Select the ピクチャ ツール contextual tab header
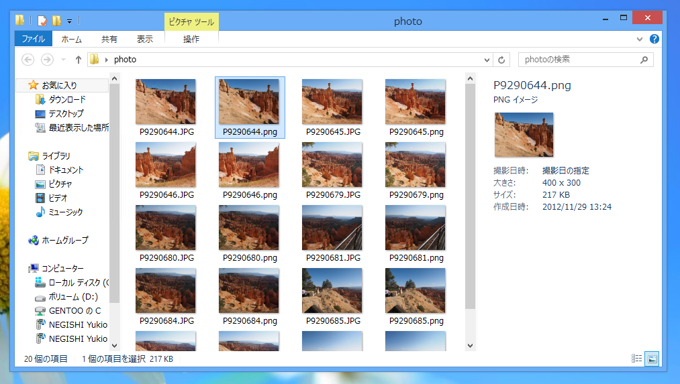 coord(191,22)
